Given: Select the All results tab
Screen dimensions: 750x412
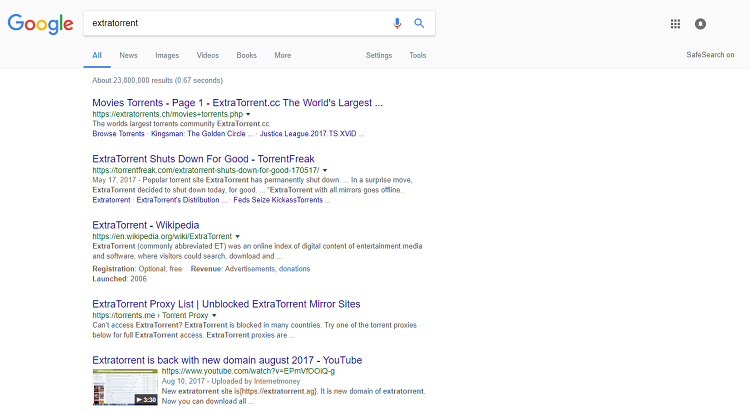Looking at the screenshot, I should (x=97, y=56).
